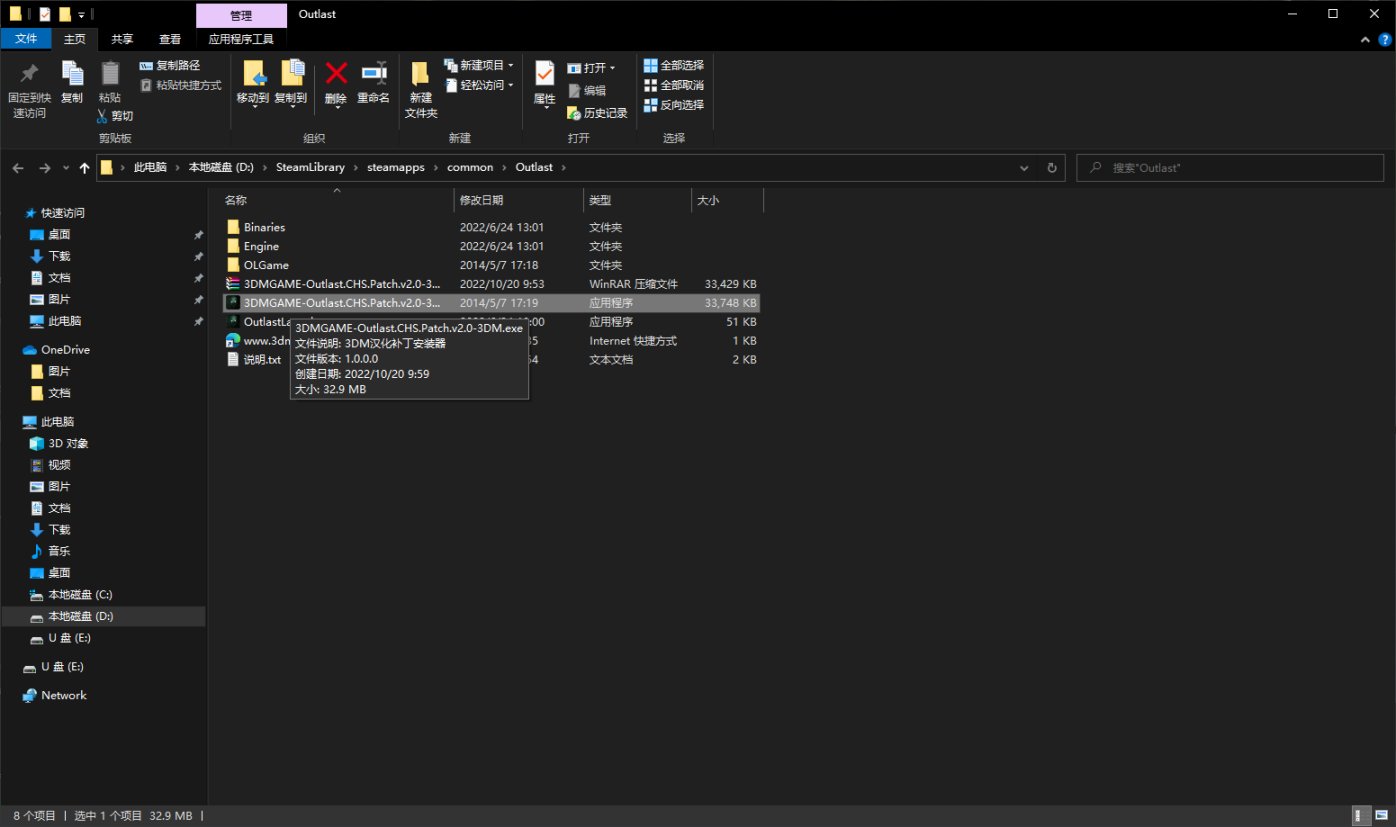Click the 粘贴 paste icon

coord(109,74)
